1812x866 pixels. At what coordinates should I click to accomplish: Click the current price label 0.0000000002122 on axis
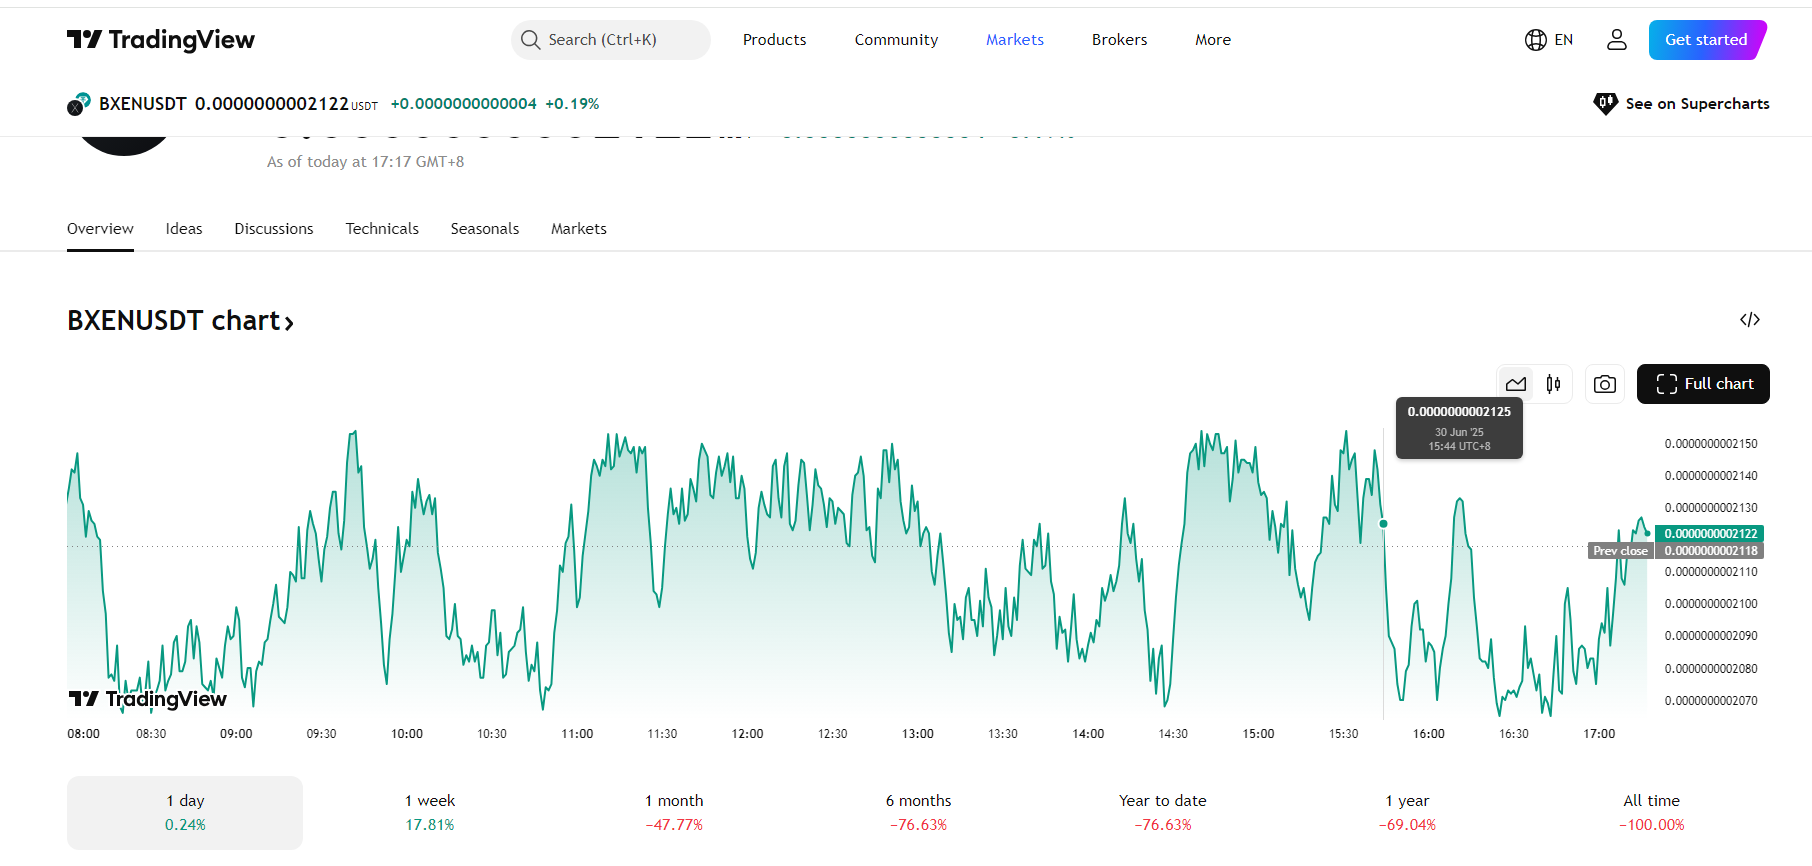(x=1710, y=534)
